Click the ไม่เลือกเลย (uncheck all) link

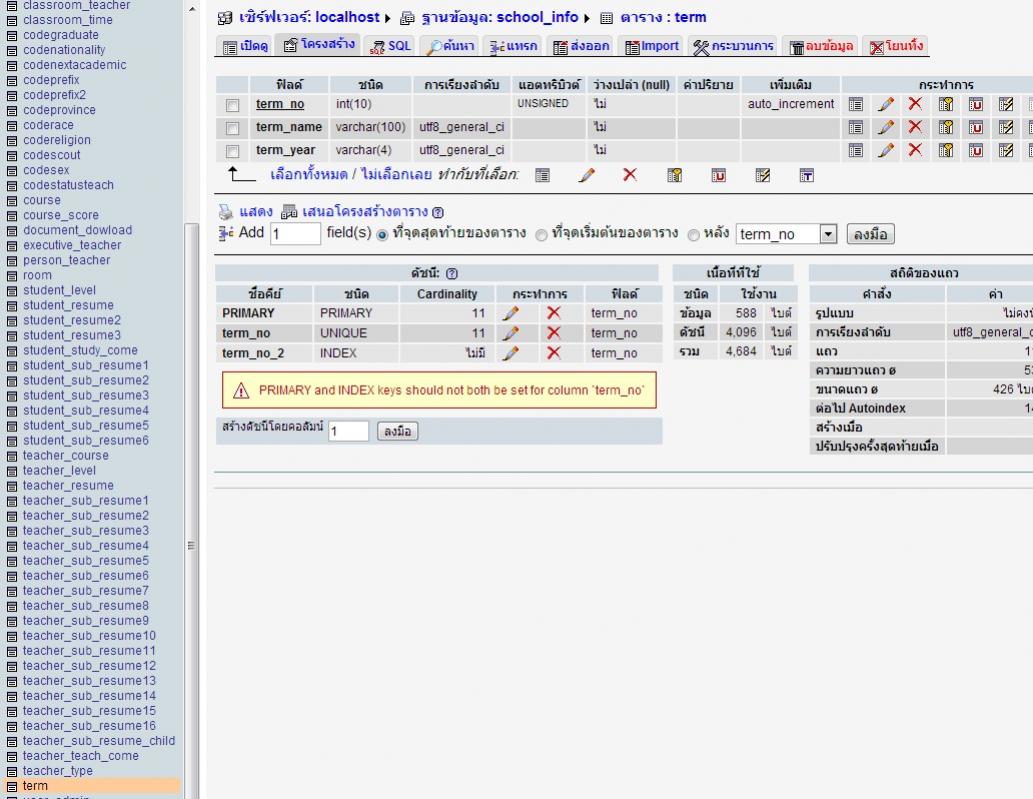click(396, 175)
